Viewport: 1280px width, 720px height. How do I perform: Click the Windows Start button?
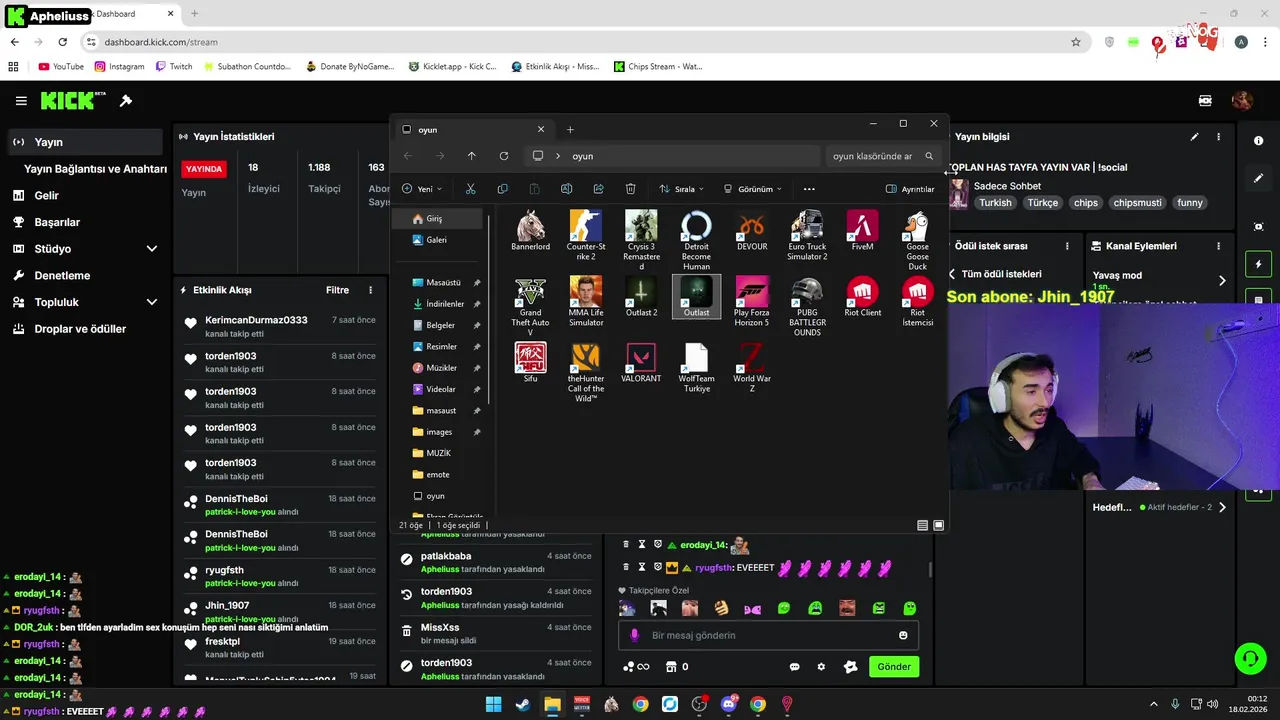coord(493,704)
